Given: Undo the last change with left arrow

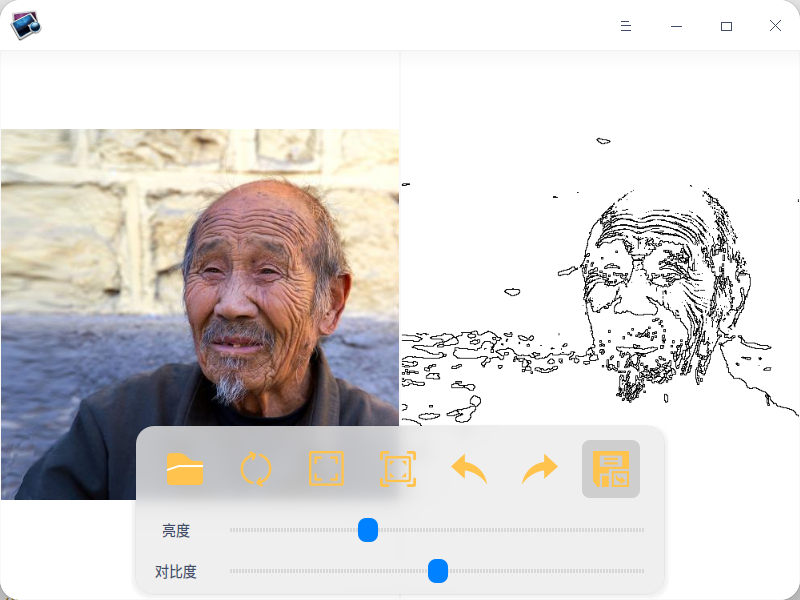Looking at the screenshot, I should pyautogui.click(x=469, y=468).
